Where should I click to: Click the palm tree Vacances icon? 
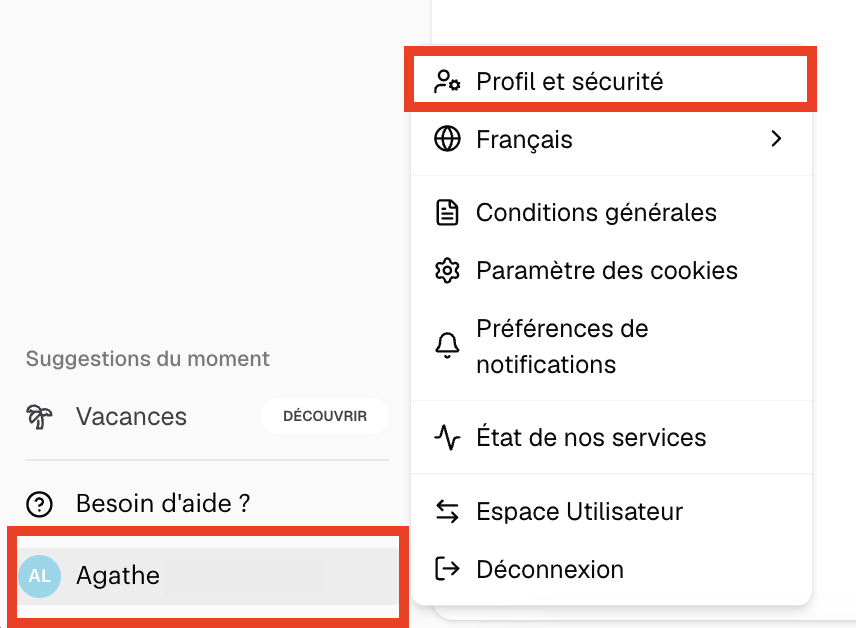coord(40,417)
